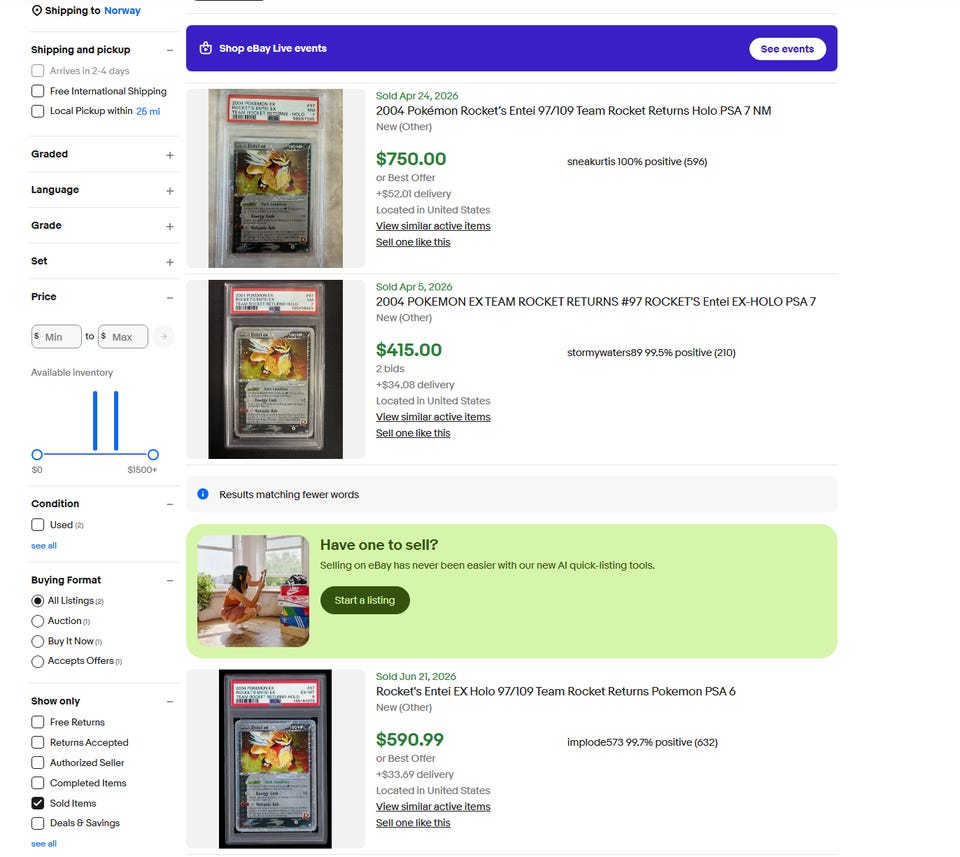The width and height of the screenshot is (960, 857).
Task: Click the $750.00 price text
Action: pyautogui.click(x=411, y=159)
